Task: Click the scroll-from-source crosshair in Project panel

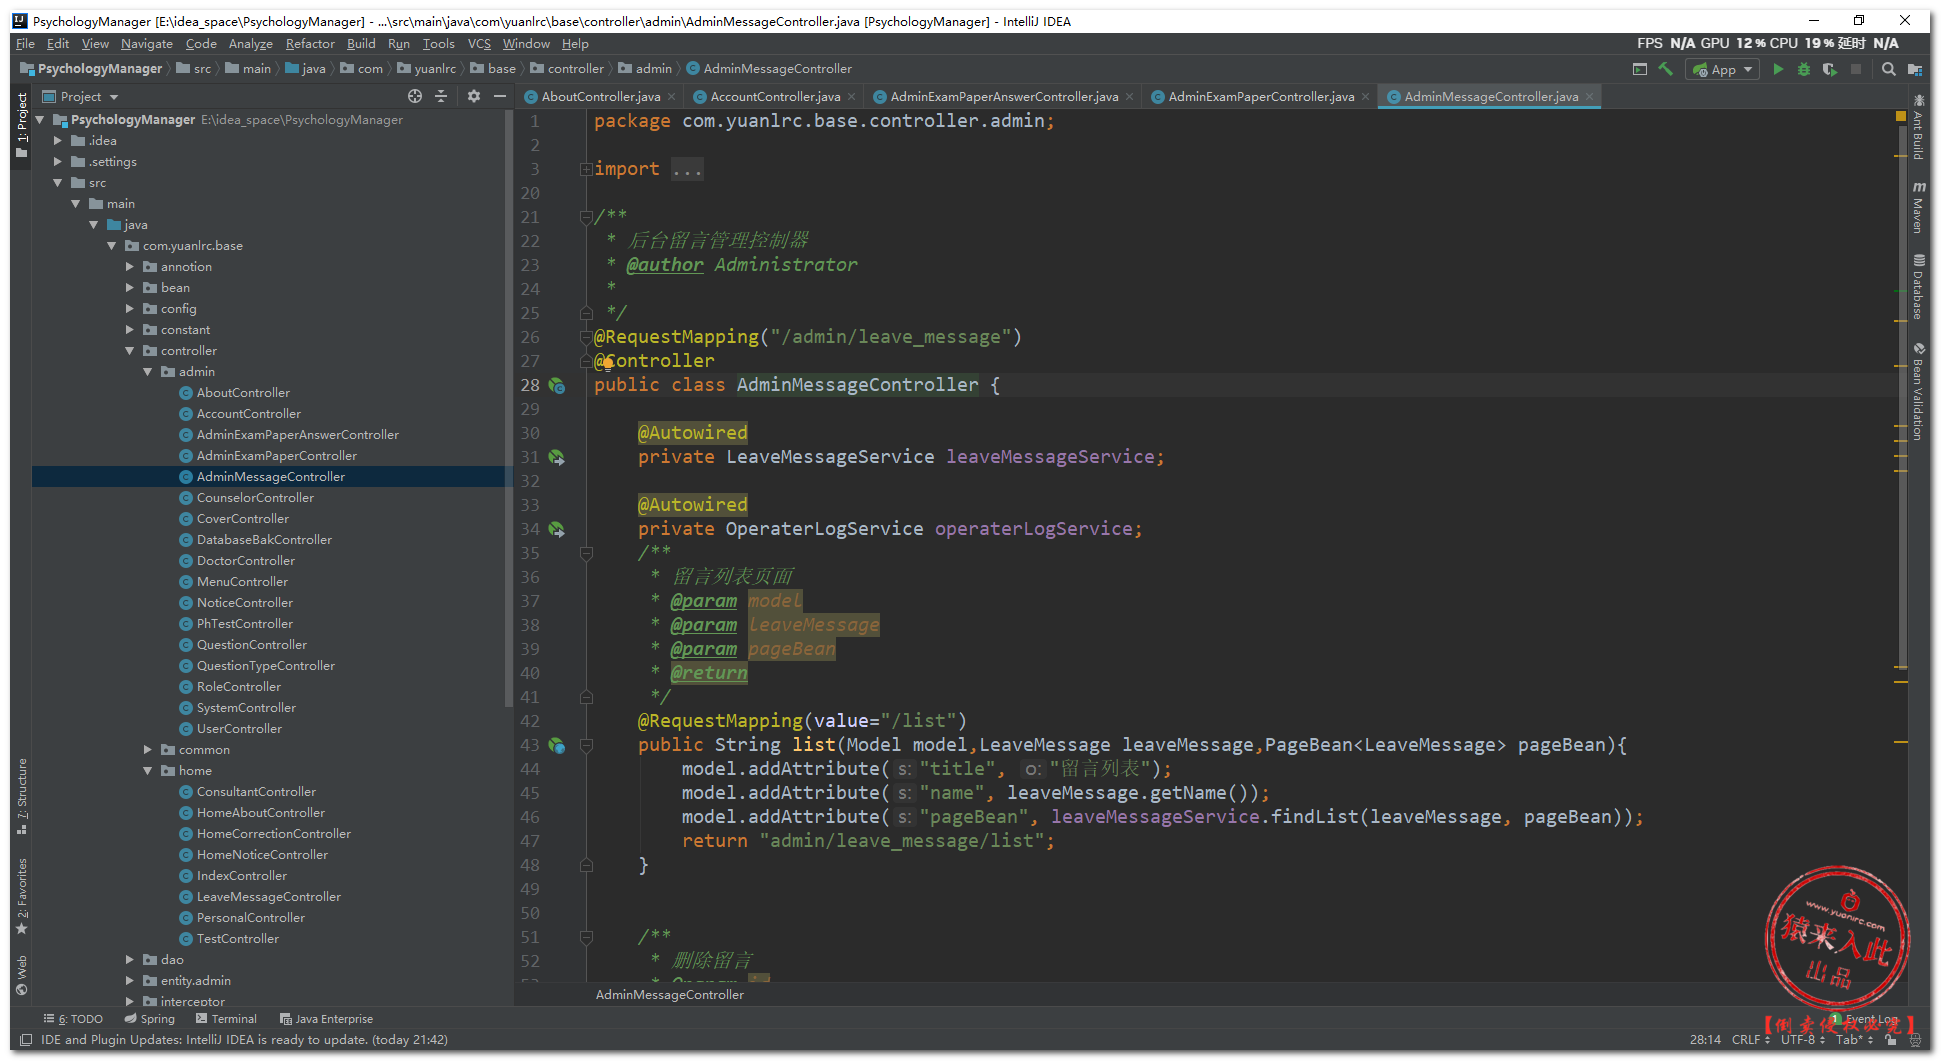Action: pos(415,96)
